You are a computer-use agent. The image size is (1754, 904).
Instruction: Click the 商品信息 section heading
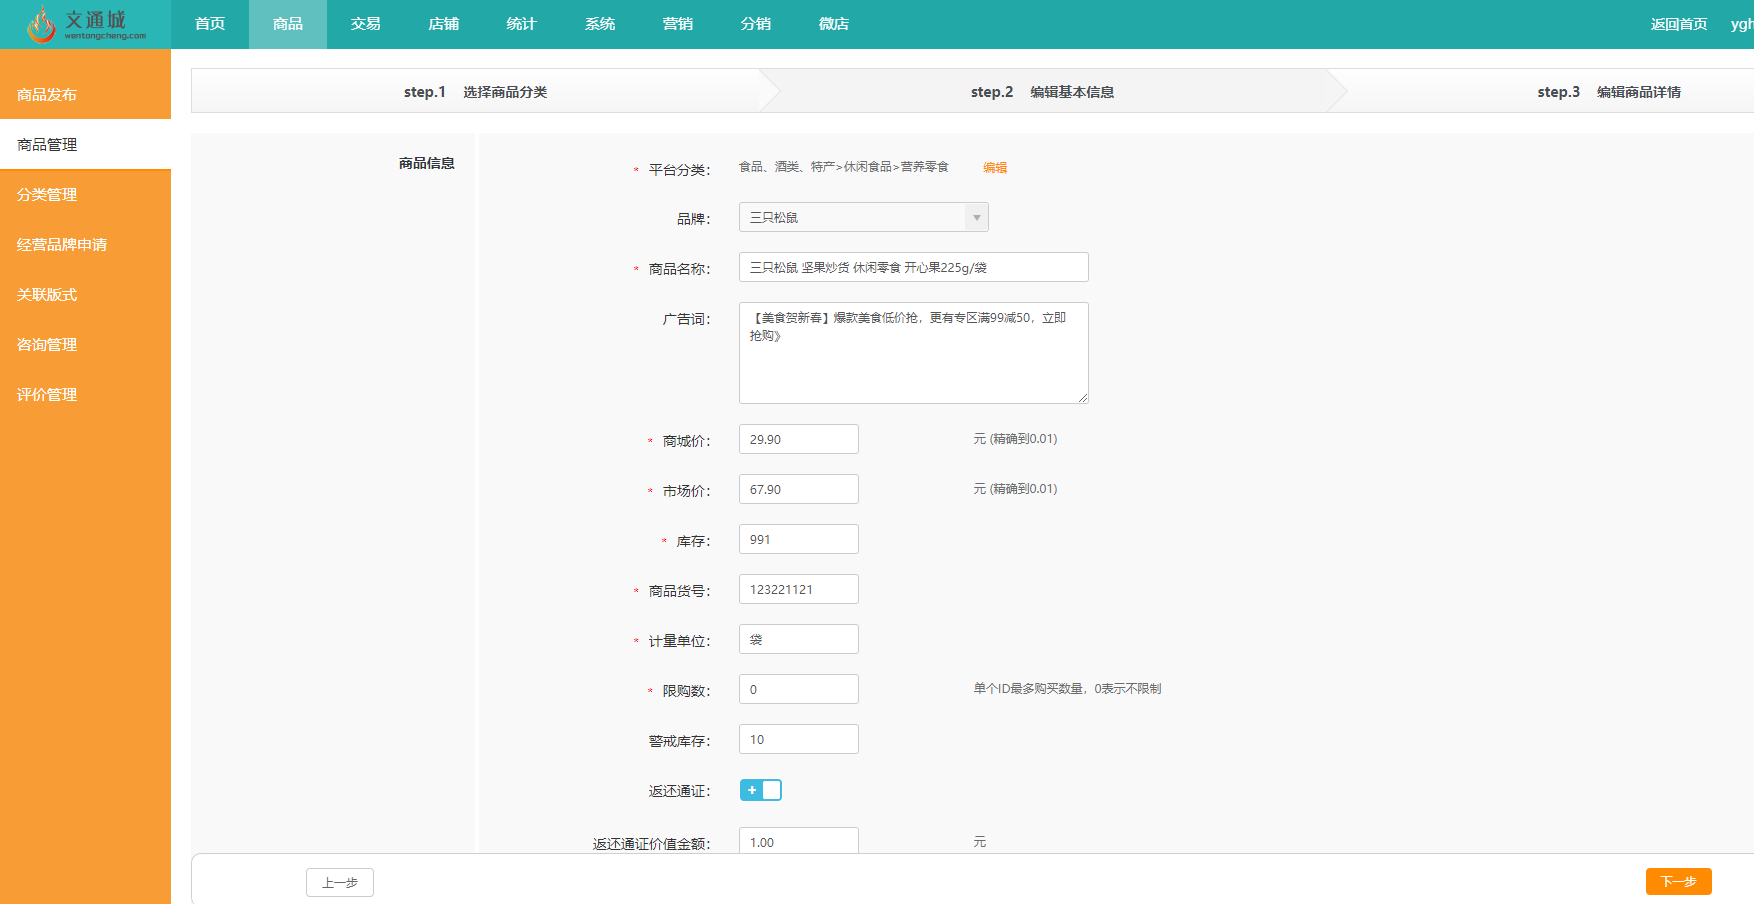pyautogui.click(x=427, y=163)
